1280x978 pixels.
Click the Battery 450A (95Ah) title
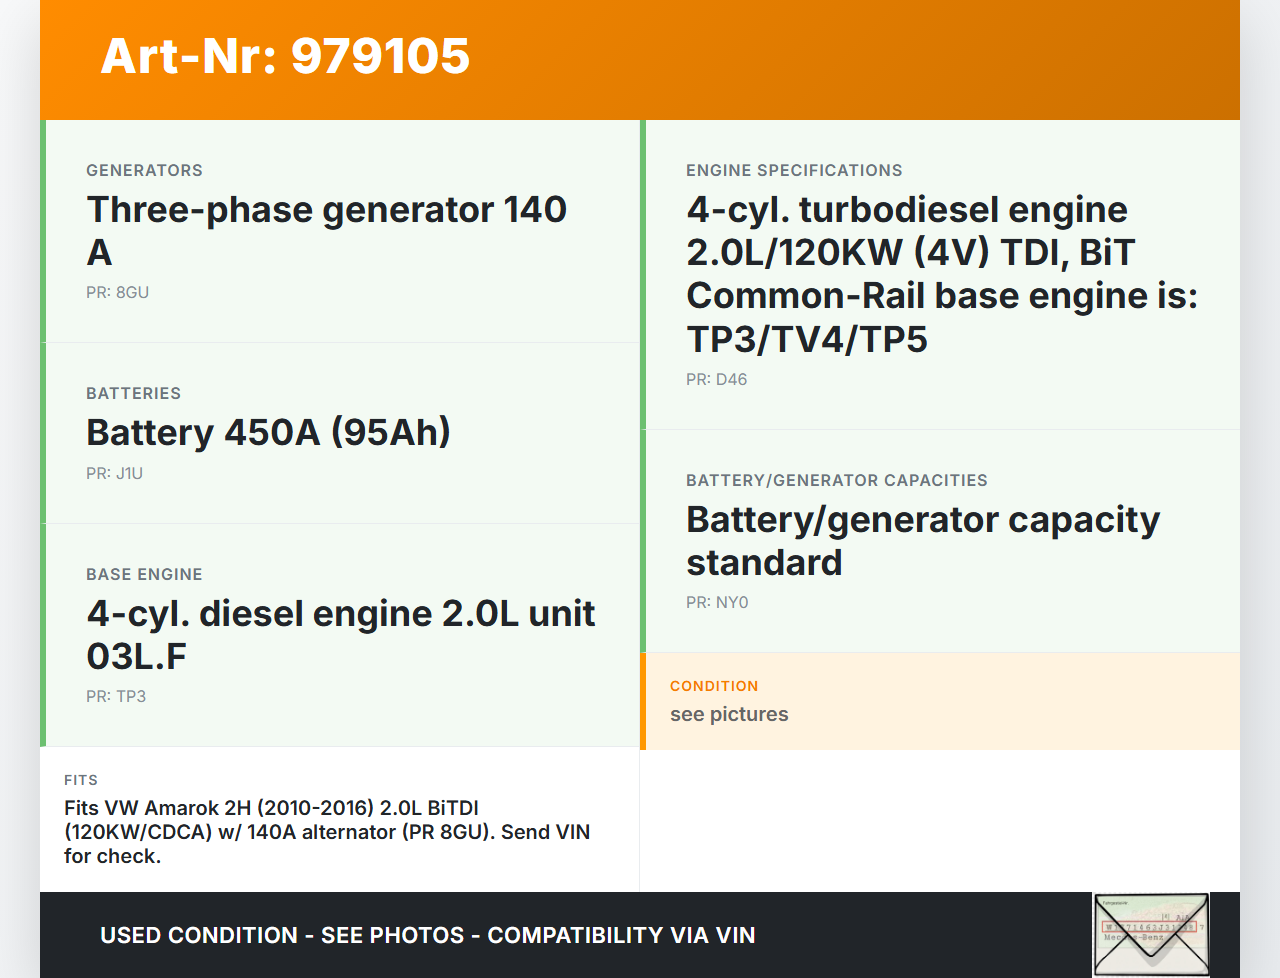tap(268, 433)
